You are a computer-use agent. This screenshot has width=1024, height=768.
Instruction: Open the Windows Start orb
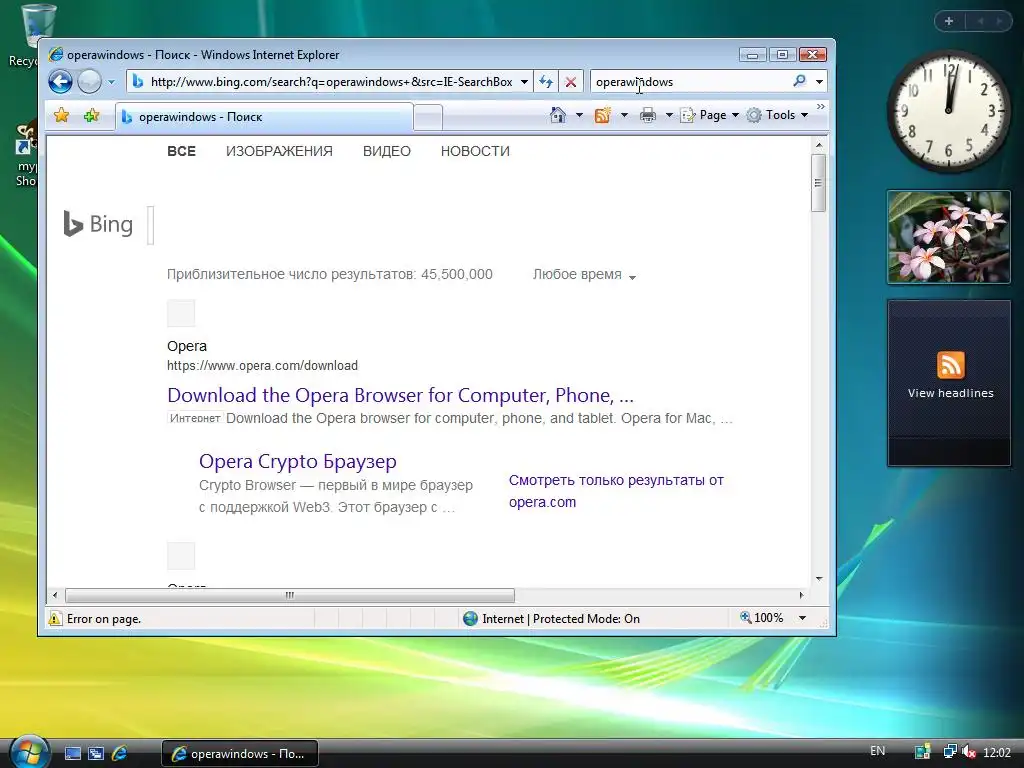pos(29,752)
